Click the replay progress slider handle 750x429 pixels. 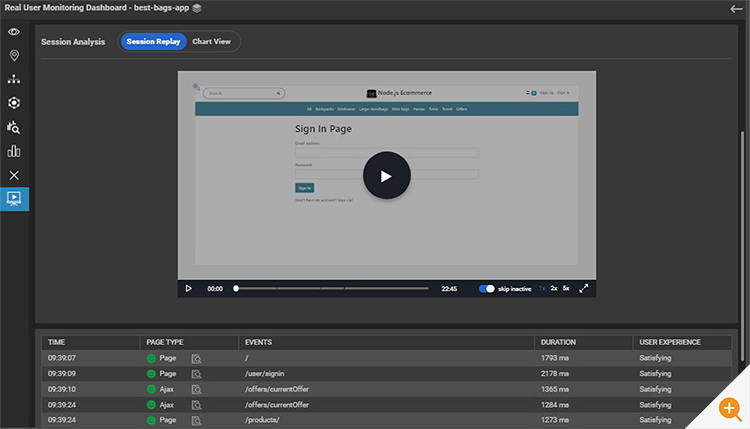pyautogui.click(x=236, y=288)
